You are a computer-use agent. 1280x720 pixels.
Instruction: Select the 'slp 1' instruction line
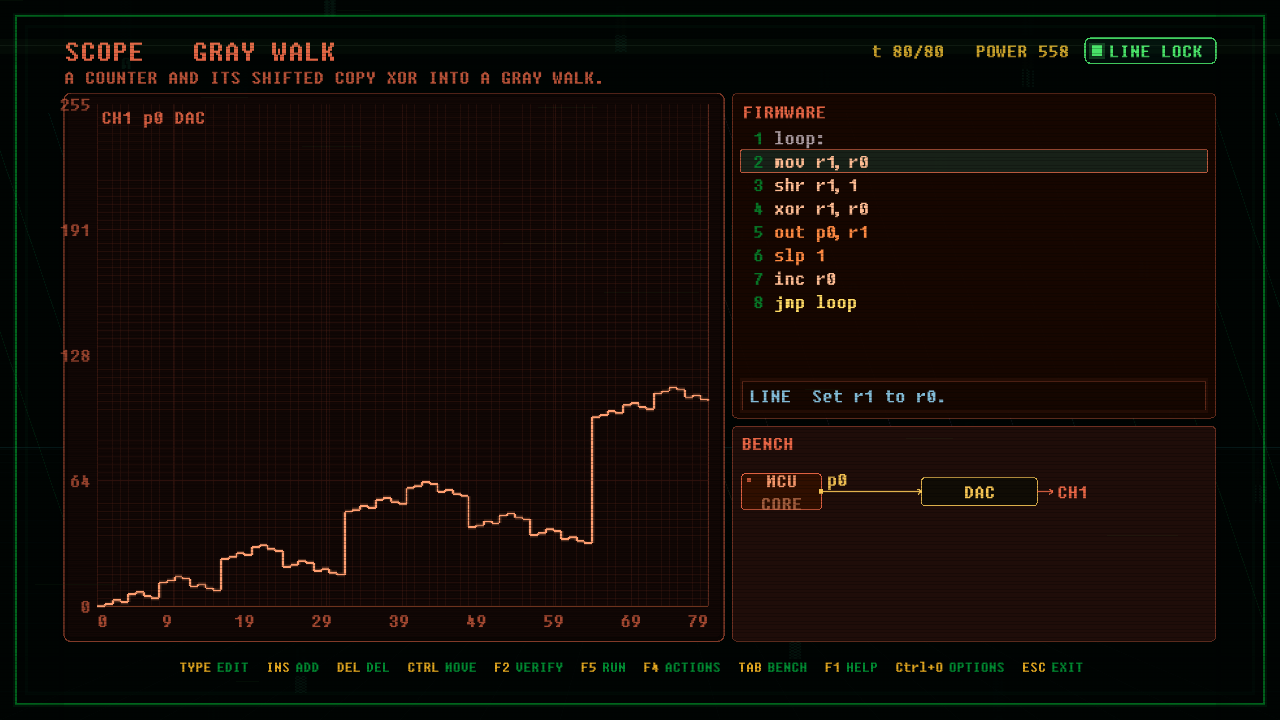tap(974, 256)
